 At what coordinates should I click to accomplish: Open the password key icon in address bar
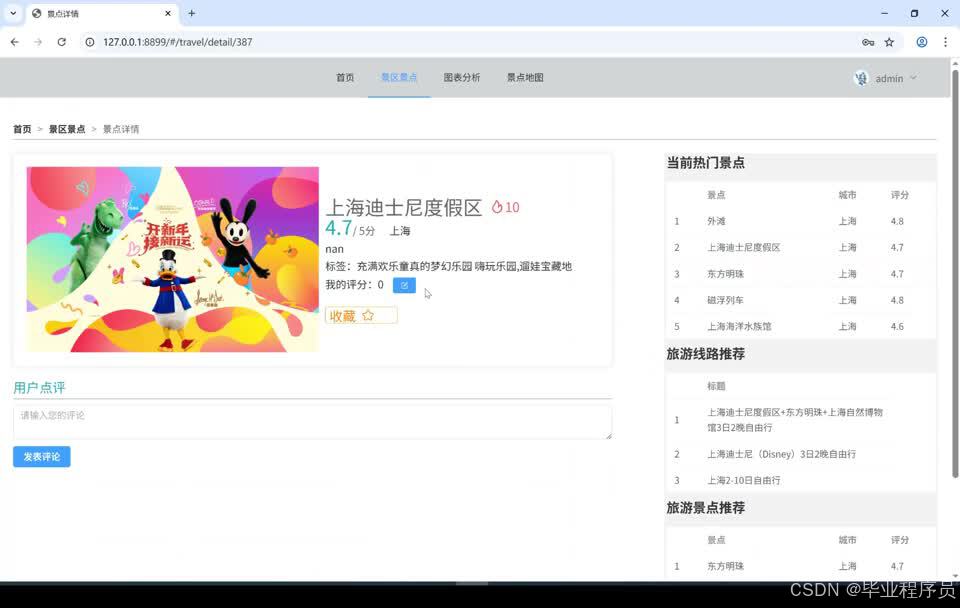click(868, 42)
